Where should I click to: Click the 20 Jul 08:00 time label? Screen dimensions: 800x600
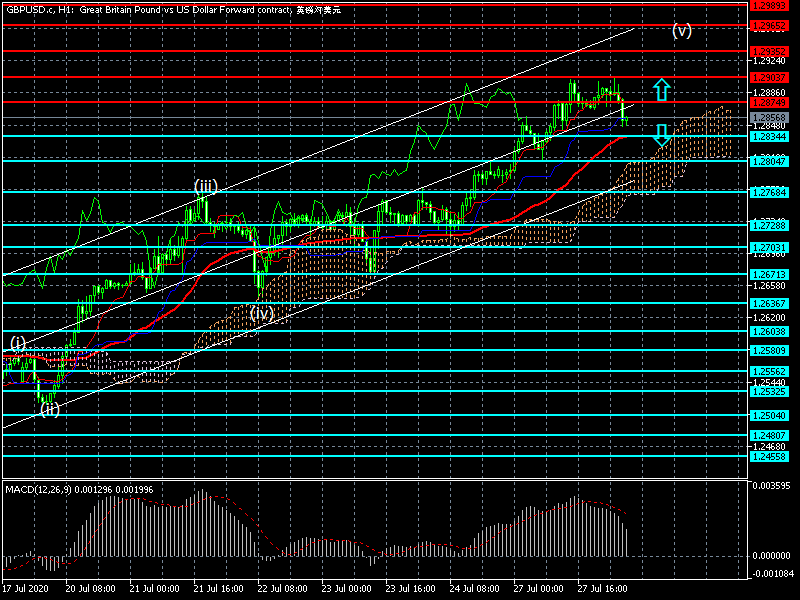[91, 589]
